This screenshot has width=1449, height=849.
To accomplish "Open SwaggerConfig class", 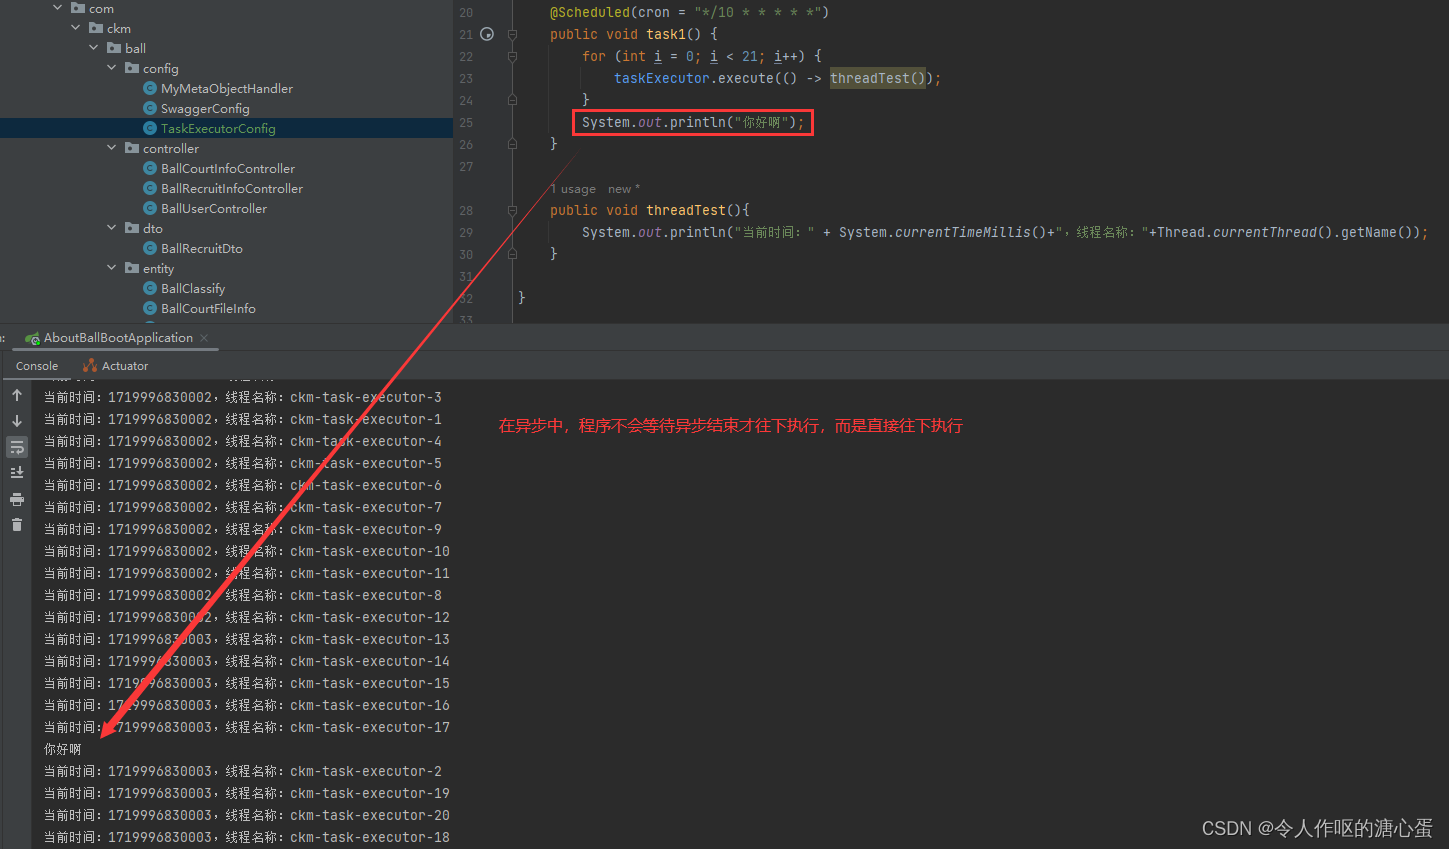I will click(205, 108).
